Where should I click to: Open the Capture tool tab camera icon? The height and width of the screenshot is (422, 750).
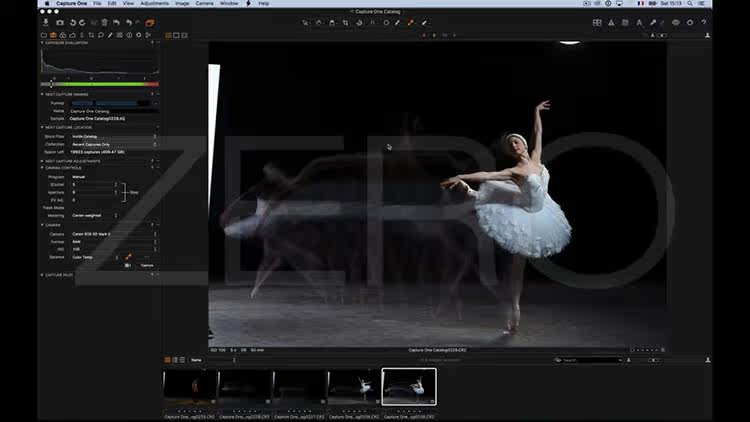[55, 35]
